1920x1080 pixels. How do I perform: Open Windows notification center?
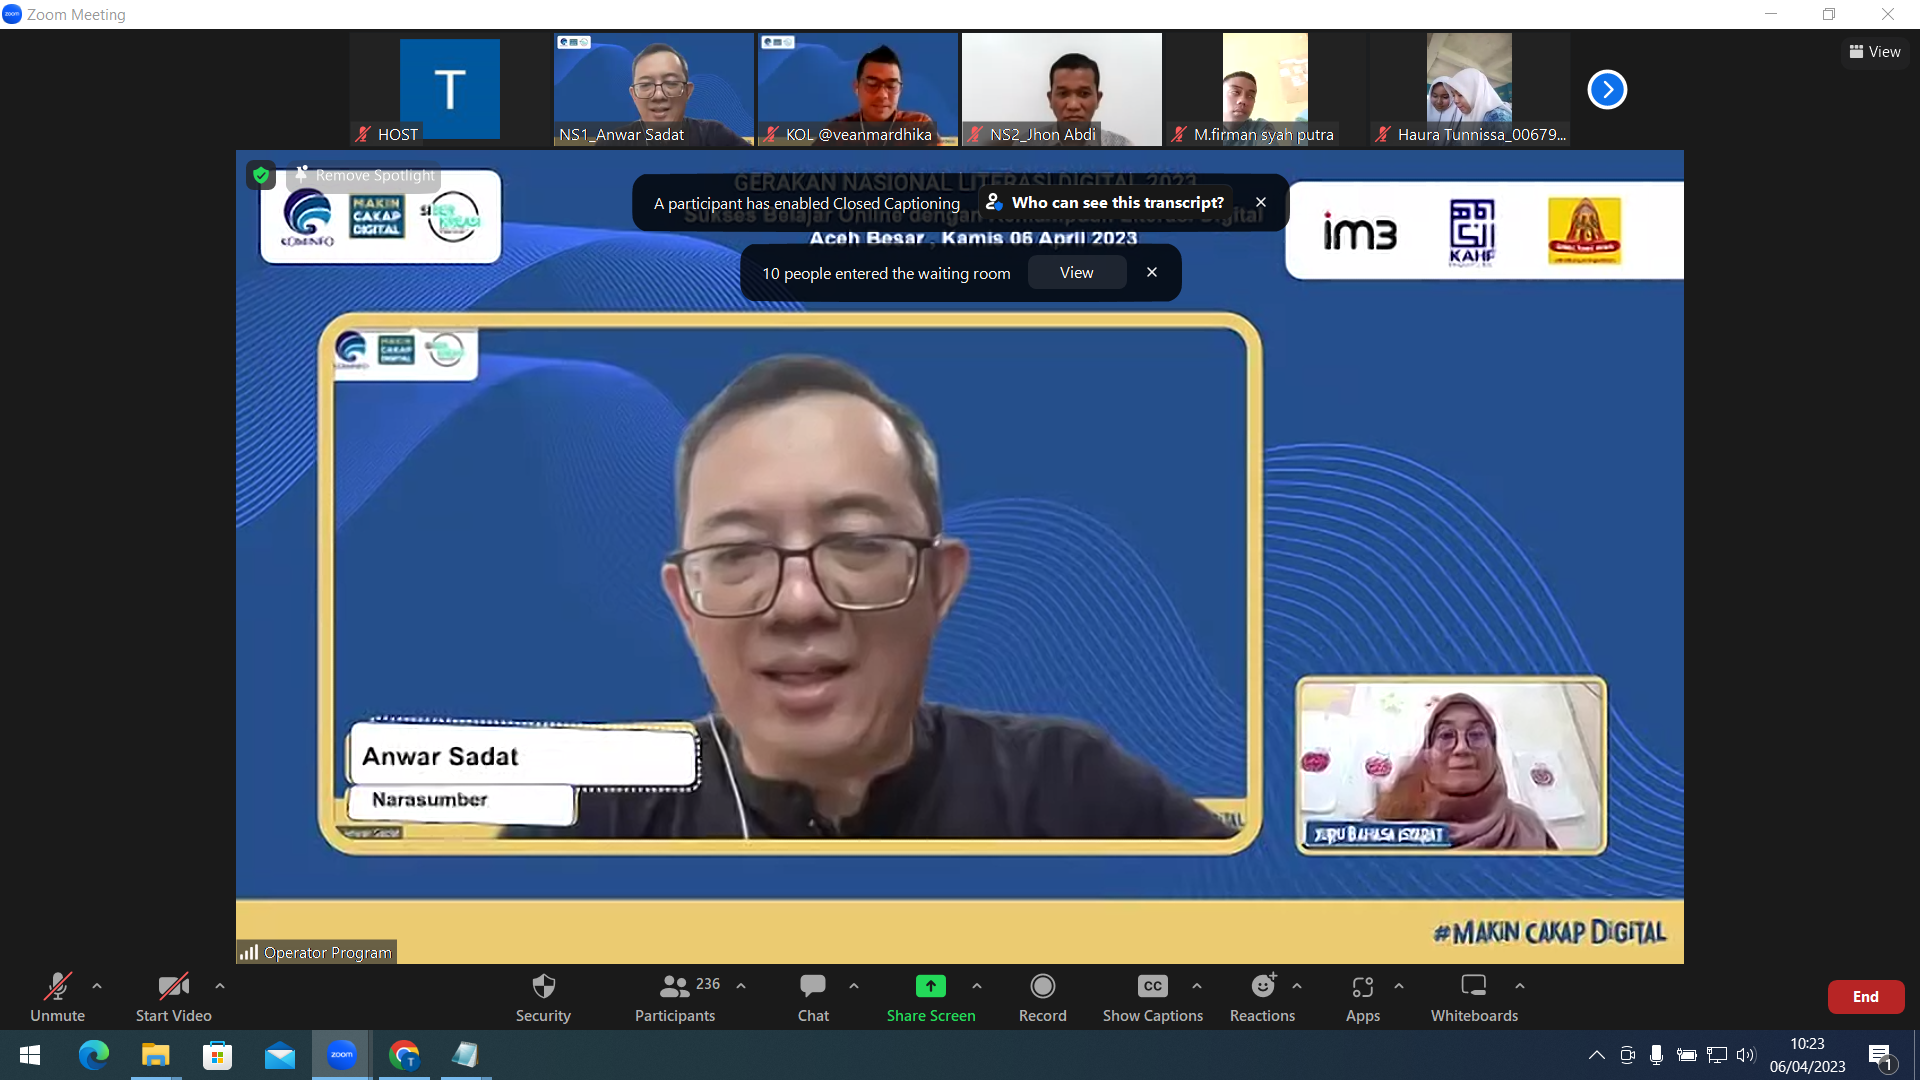1880,1056
